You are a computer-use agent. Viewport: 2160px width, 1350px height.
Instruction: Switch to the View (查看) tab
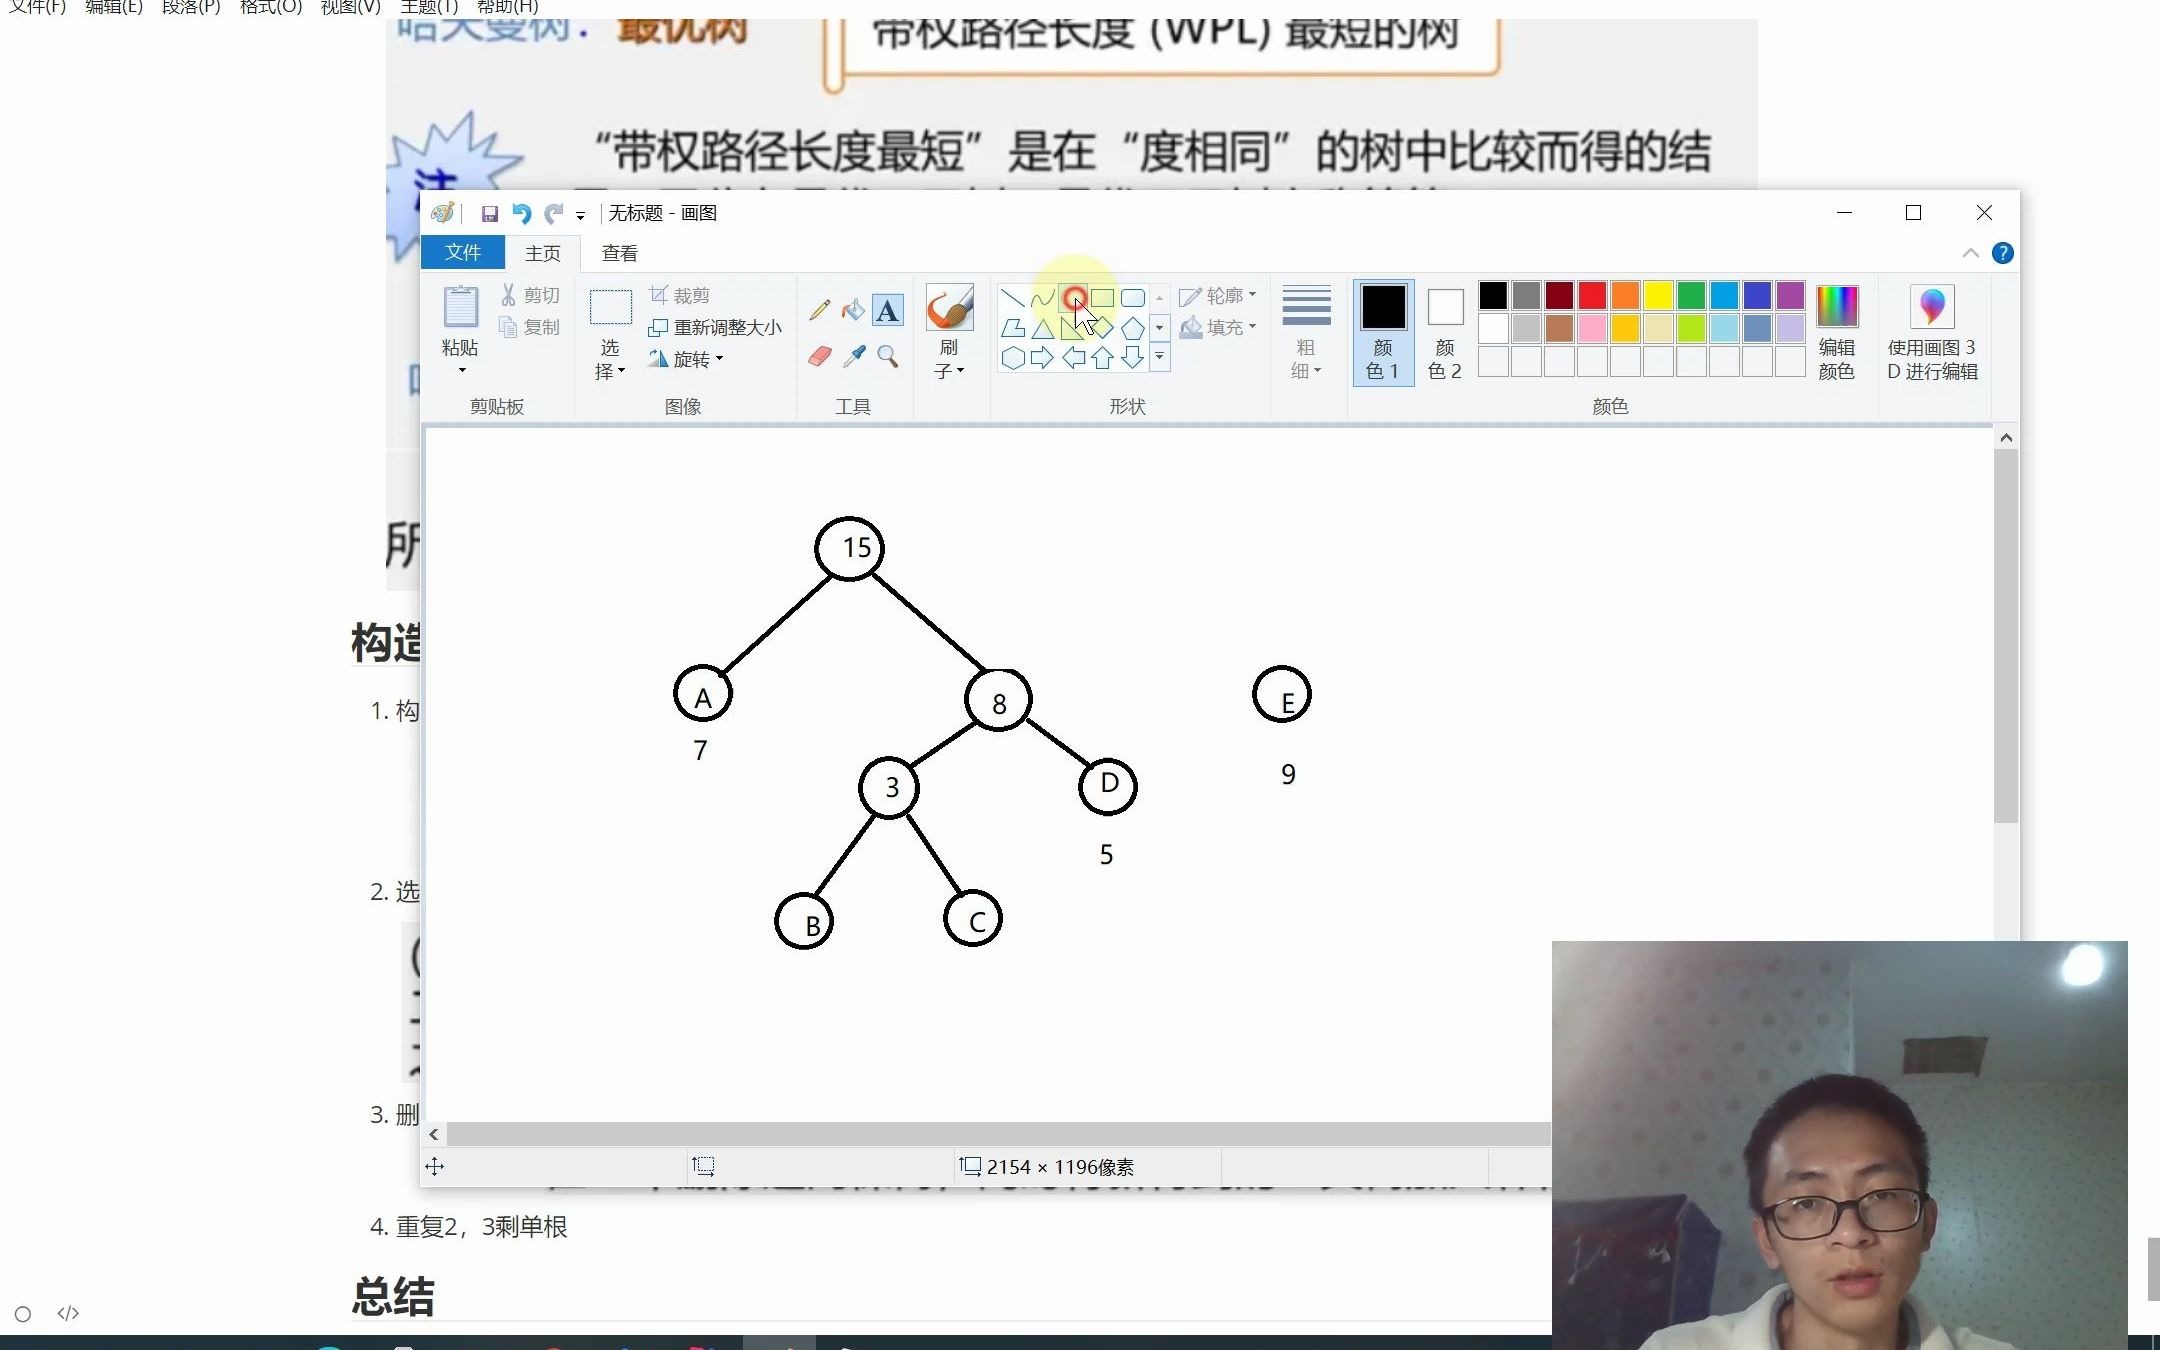pos(619,253)
